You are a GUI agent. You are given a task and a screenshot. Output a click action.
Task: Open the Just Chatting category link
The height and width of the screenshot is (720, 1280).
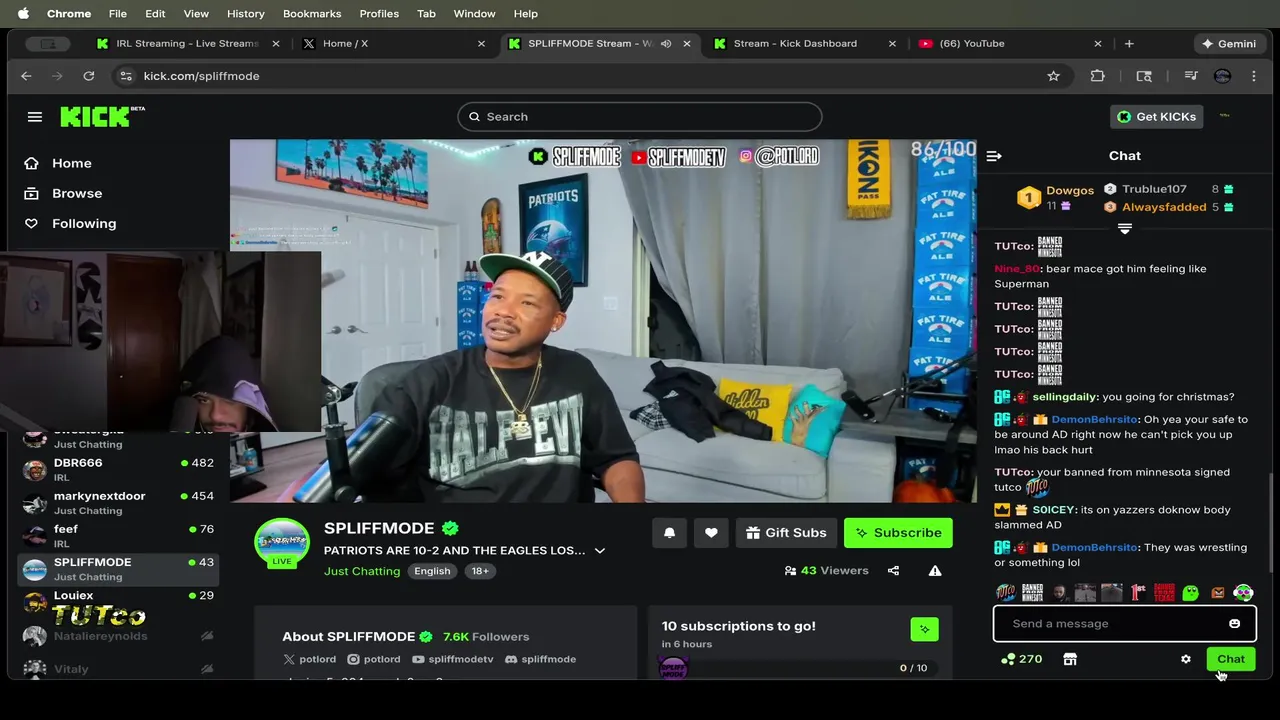click(362, 571)
